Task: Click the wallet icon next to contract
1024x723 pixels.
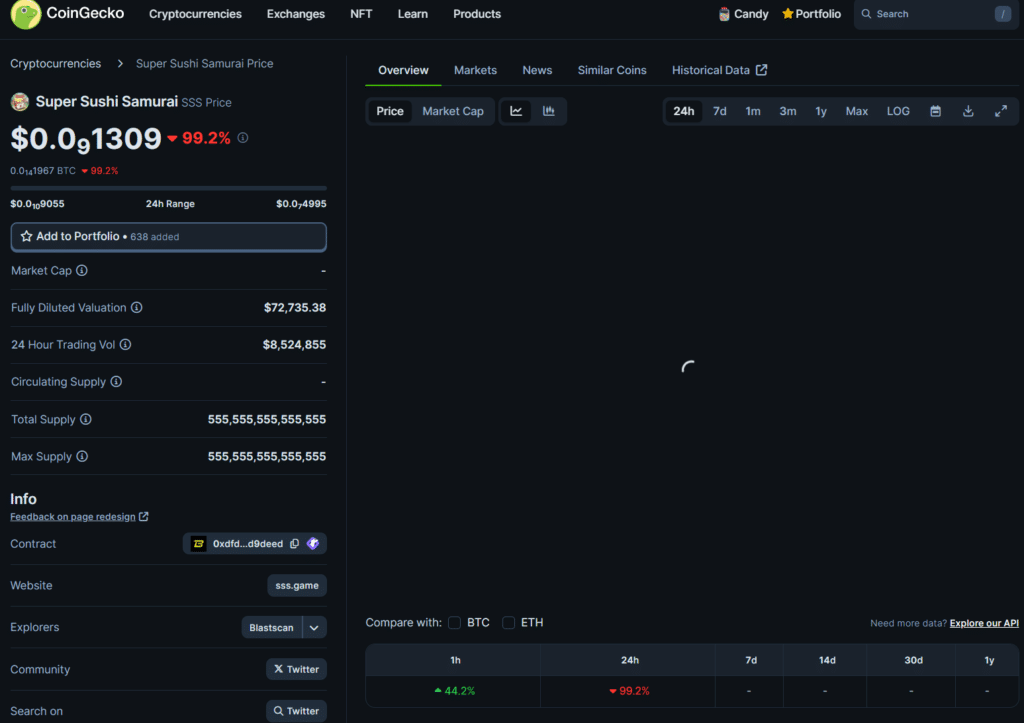Action: (x=313, y=543)
